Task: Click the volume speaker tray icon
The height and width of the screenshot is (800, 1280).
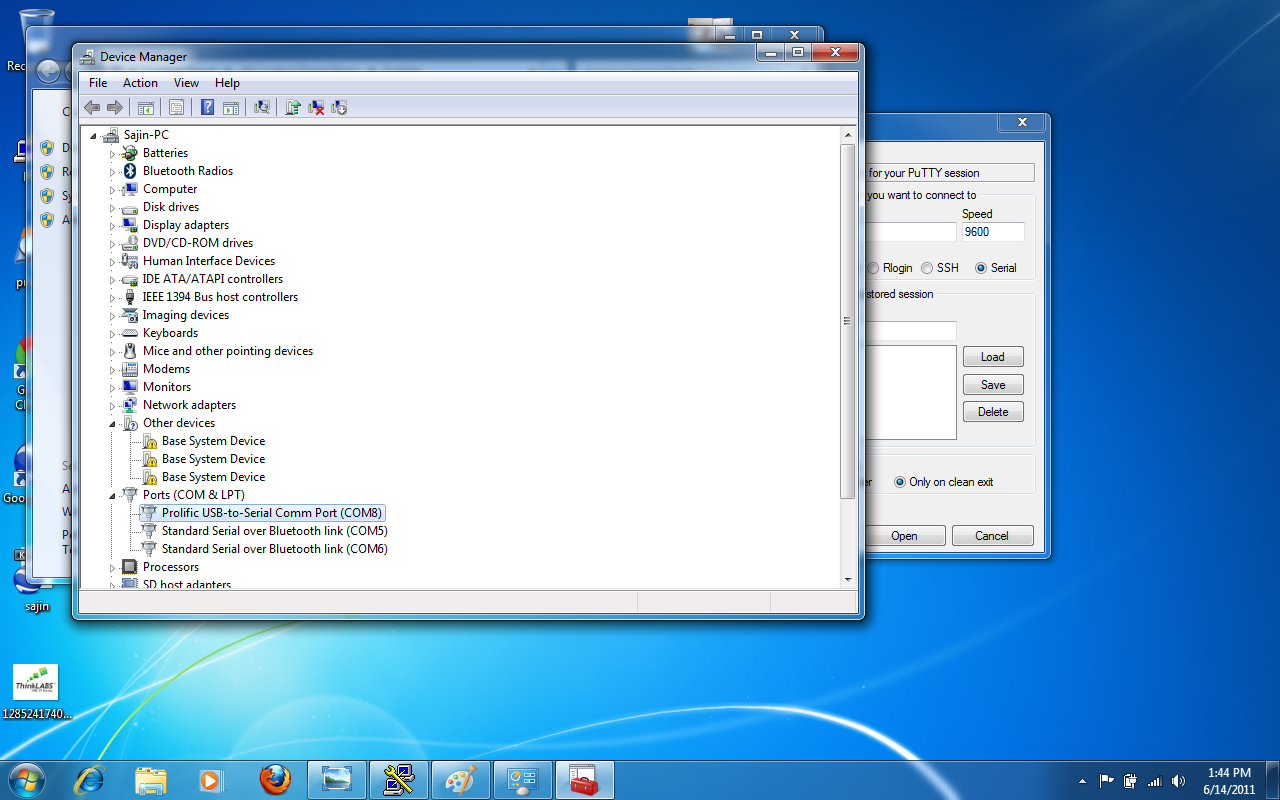Action: click(x=1178, y=781)
